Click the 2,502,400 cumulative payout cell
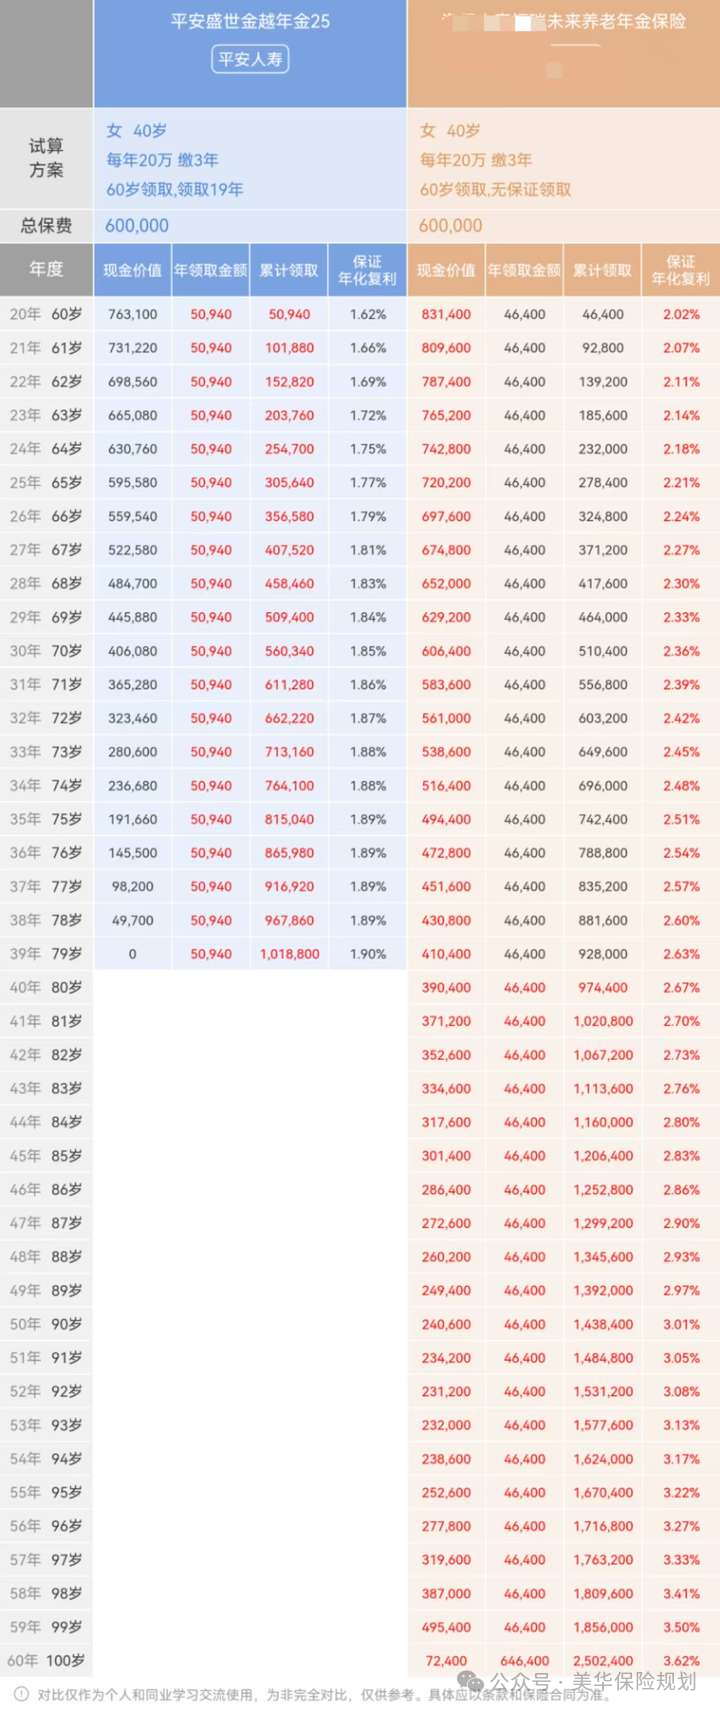This screenshot has width=720, height=1711. click(x=603, y=1660)
